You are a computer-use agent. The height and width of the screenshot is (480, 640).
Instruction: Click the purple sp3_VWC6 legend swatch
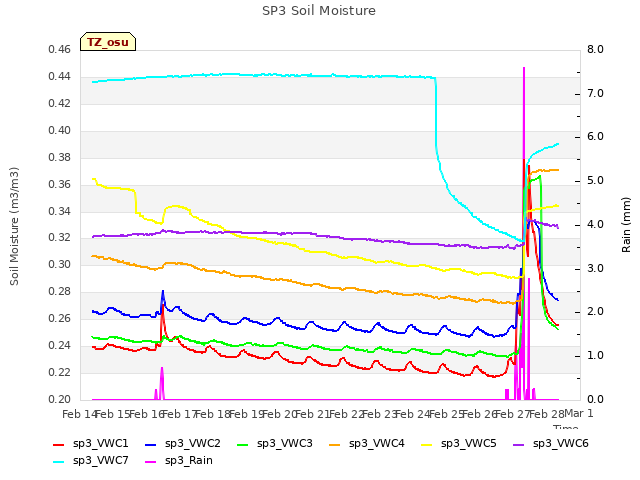[x=519, y=444]
